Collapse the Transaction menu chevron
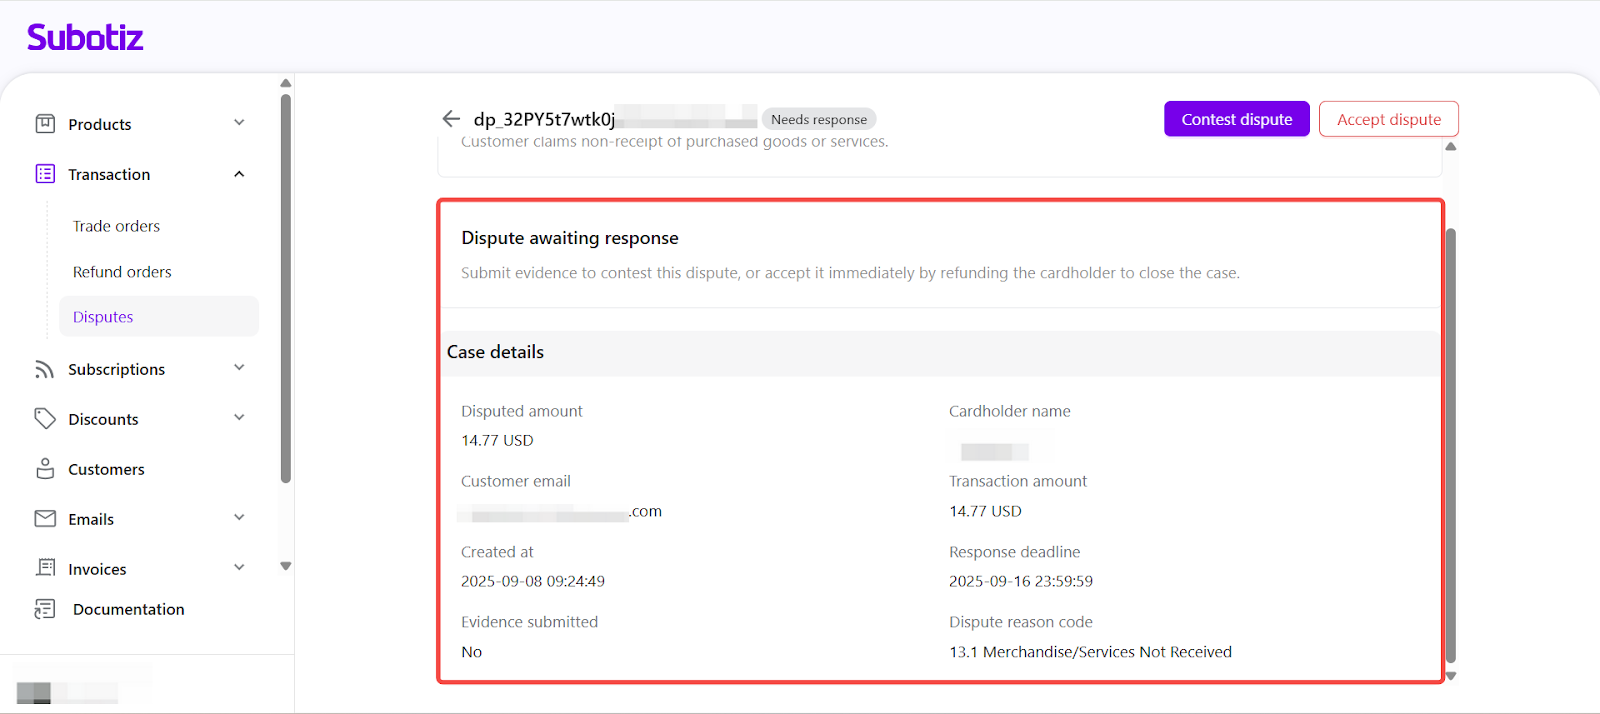 (239, 174)
